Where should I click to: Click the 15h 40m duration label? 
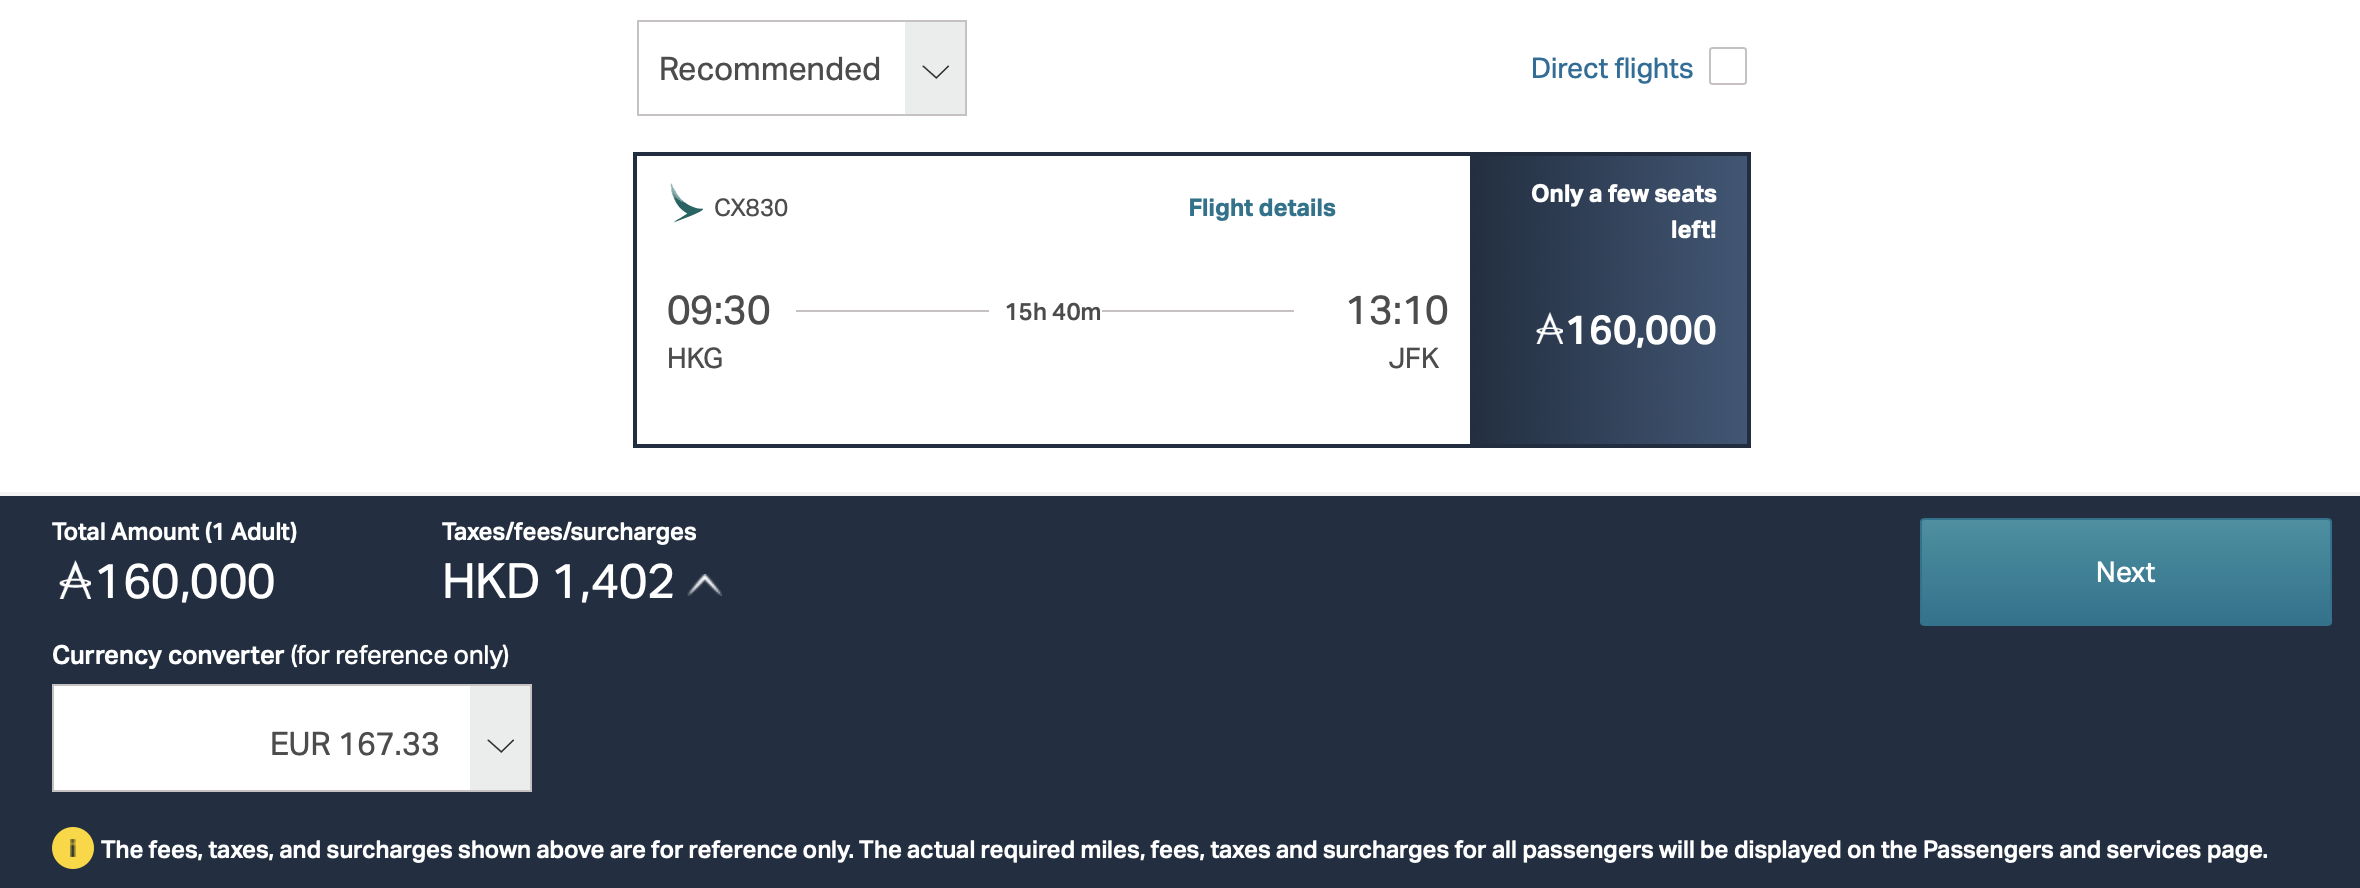[x=1052, y=312]
